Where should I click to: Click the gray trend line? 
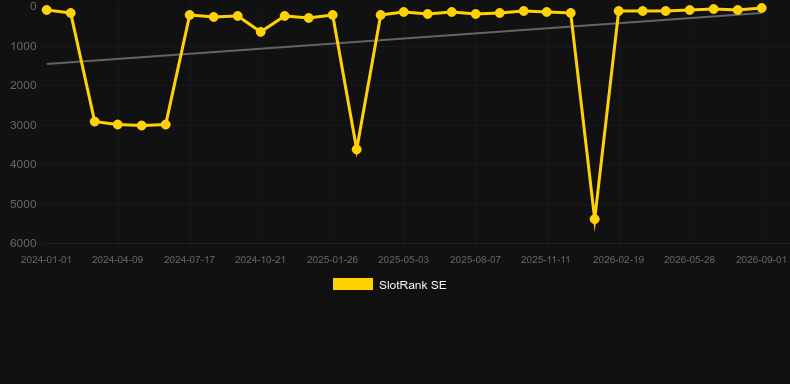404,38
